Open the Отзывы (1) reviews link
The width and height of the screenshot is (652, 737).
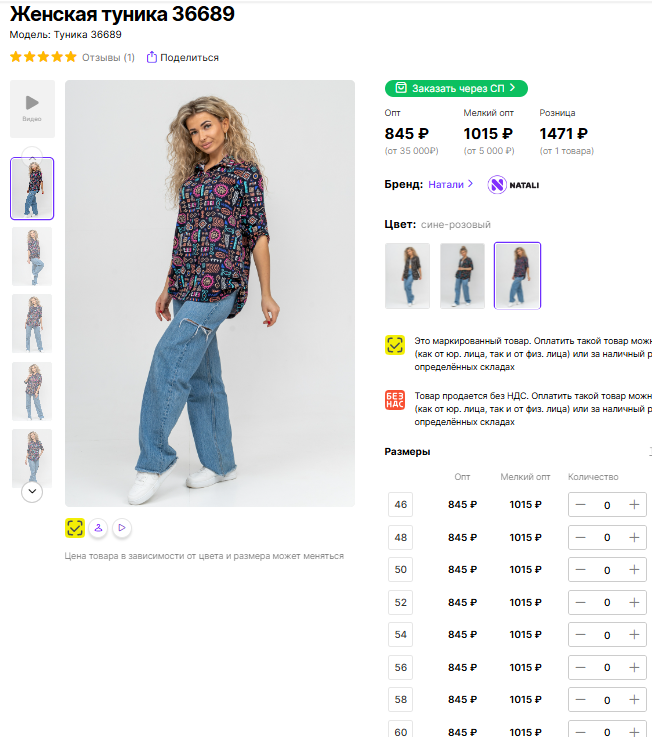coord(108,57)
